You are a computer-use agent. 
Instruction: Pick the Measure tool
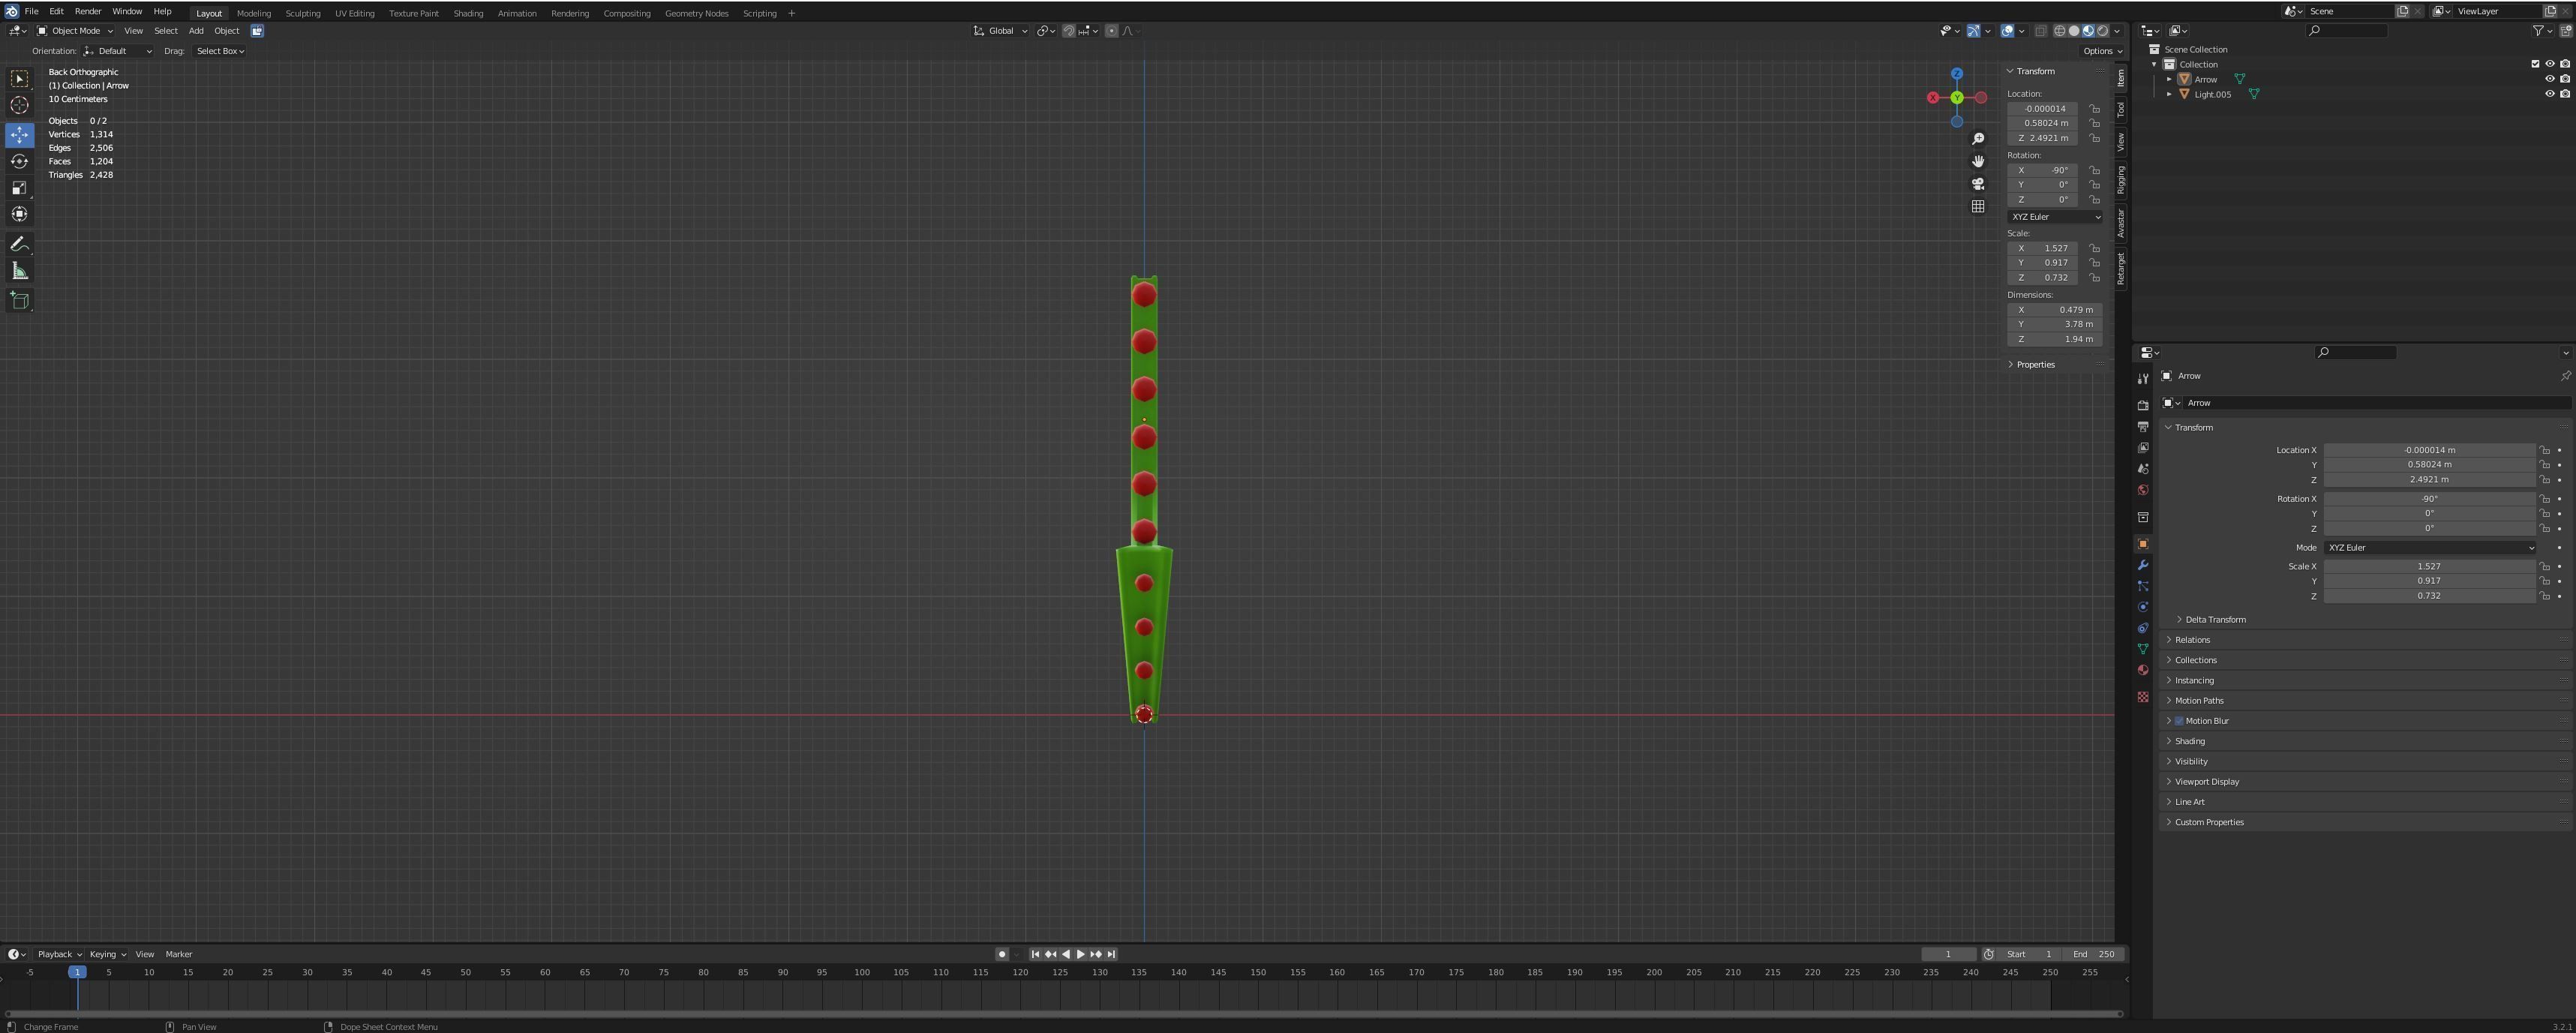tap(19, 271)
